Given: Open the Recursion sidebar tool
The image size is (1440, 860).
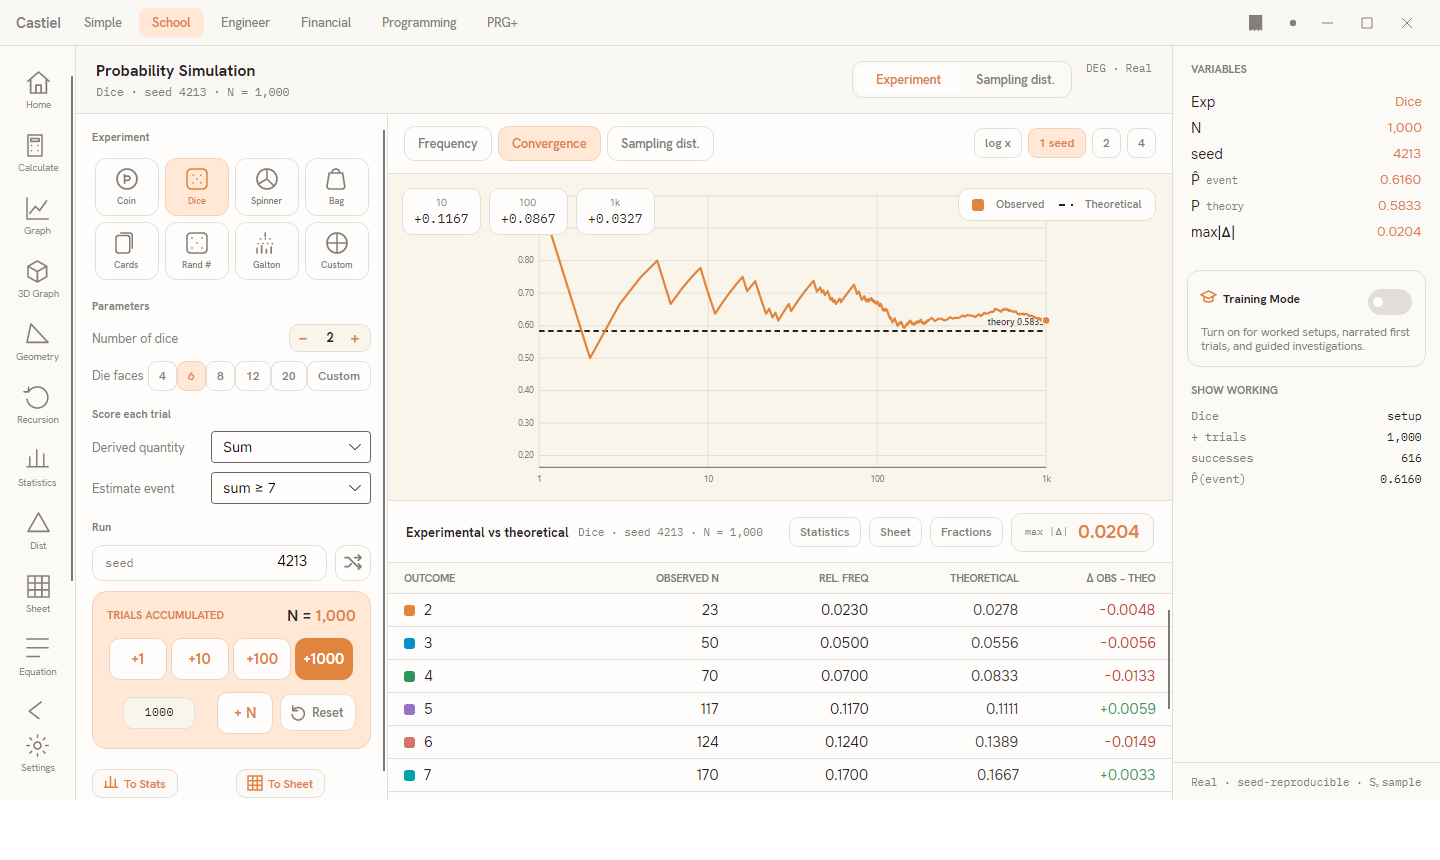Looking at the screenshot, I should [38, 405].
